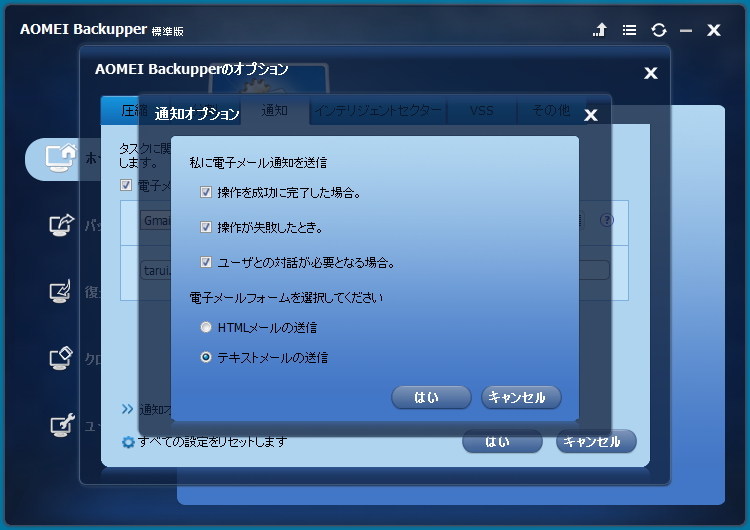Click すべての設定をリセットします link
Image resolution: width=750 pixels, height=530 pixels.
coord(212,442)
